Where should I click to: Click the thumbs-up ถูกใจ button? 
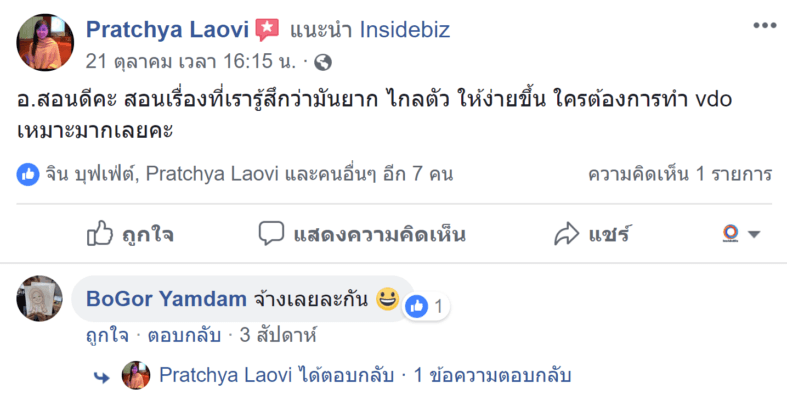130,234
